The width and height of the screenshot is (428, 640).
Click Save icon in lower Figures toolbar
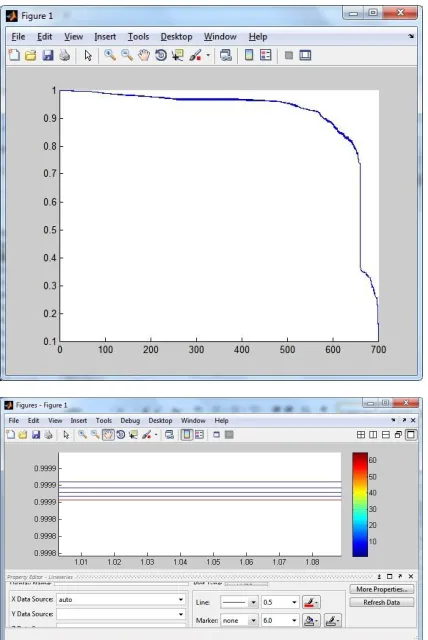pyautogui.click(x=36, y=435)
